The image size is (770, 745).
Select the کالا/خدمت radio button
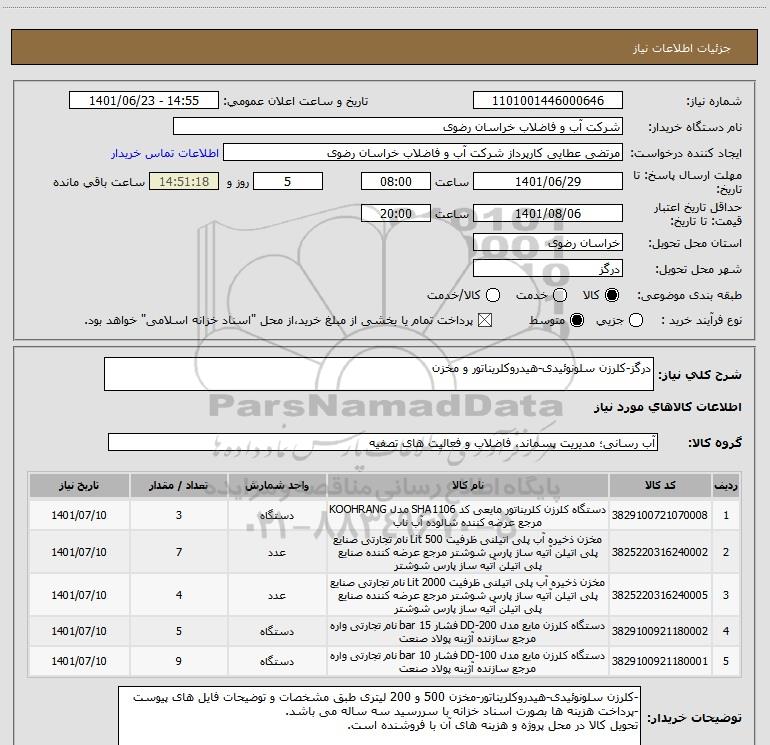(493, 295)
